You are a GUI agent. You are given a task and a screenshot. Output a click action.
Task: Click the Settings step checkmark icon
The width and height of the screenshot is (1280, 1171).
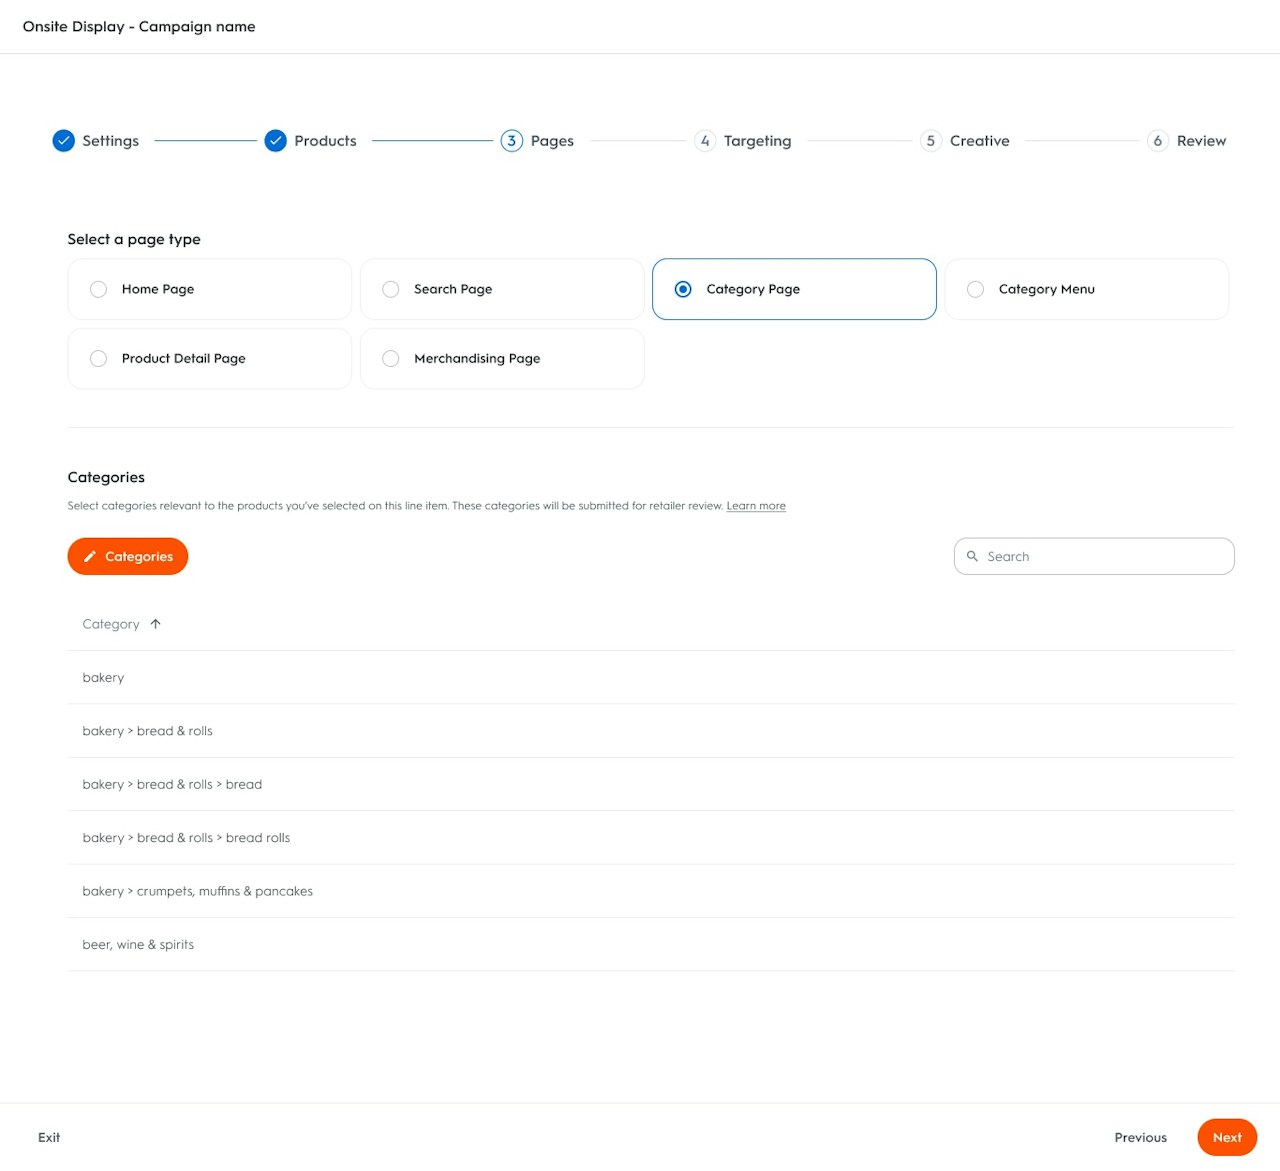pyautogui.click(x=63, y=141)
